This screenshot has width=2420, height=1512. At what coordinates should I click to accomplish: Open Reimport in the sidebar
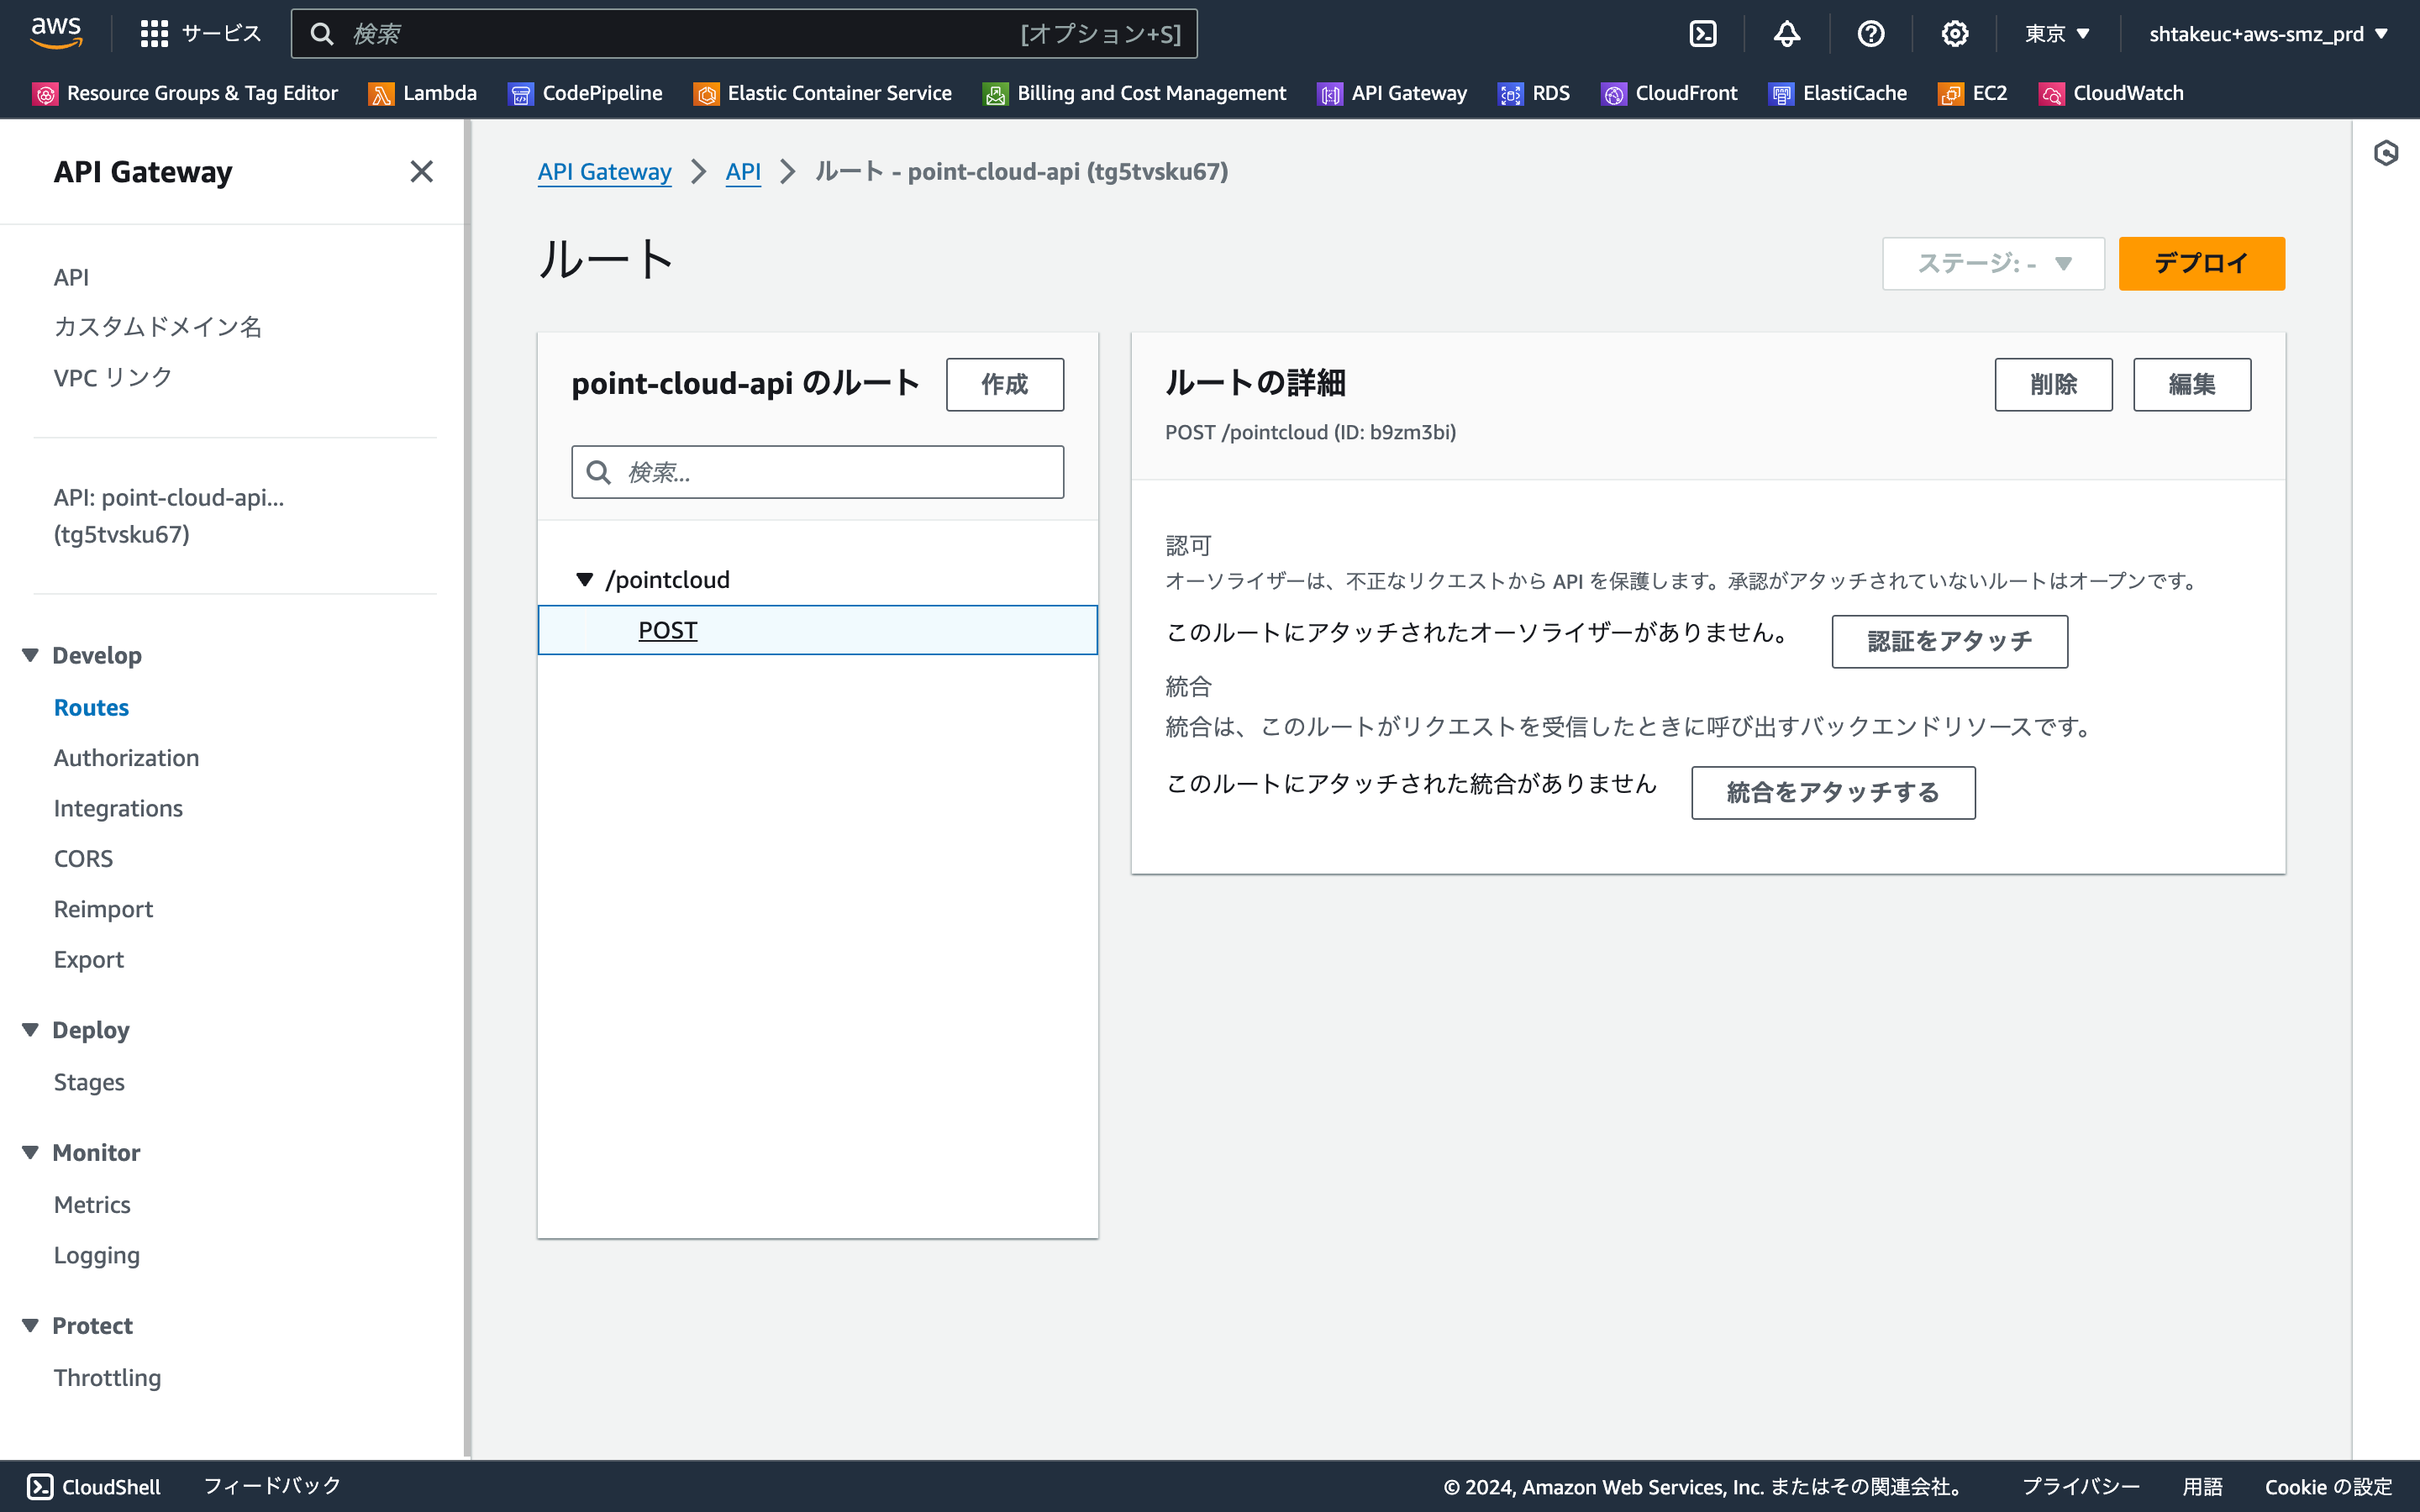coord(103,909)
